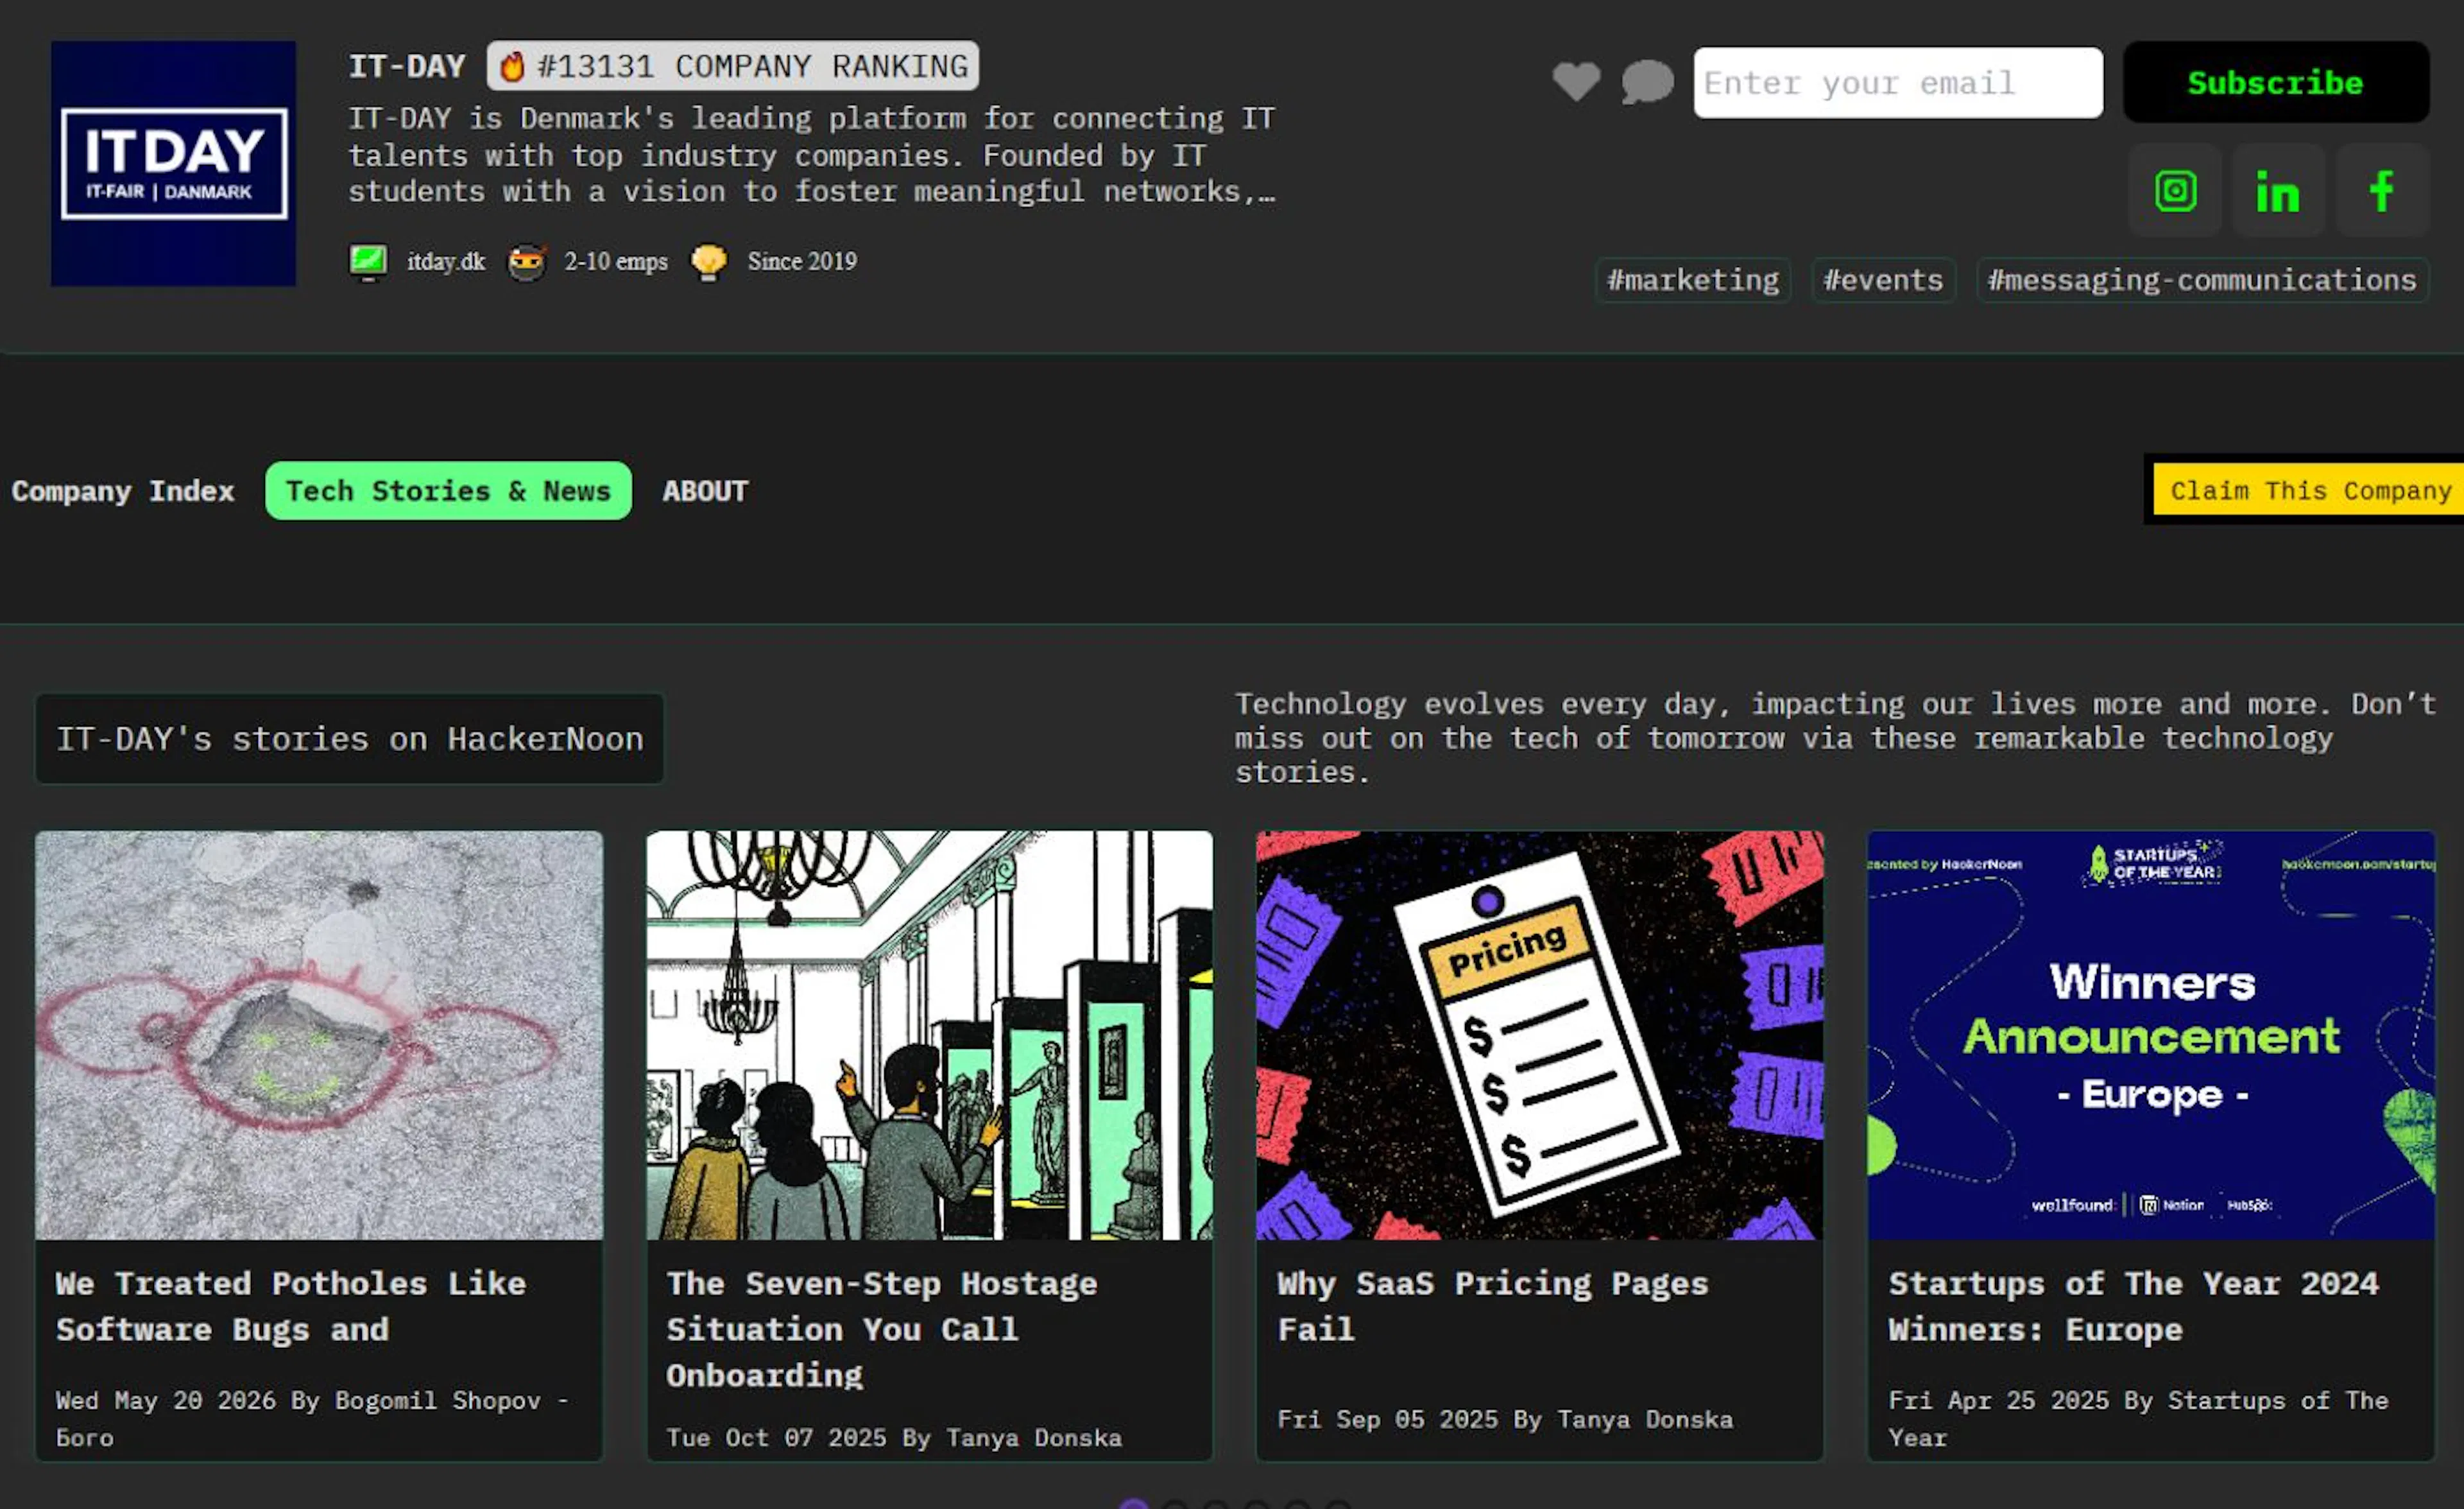Open IT-DAY's Instagram icon
This screenshot has width=2464, height=1509.
[x=2175, y=190]
